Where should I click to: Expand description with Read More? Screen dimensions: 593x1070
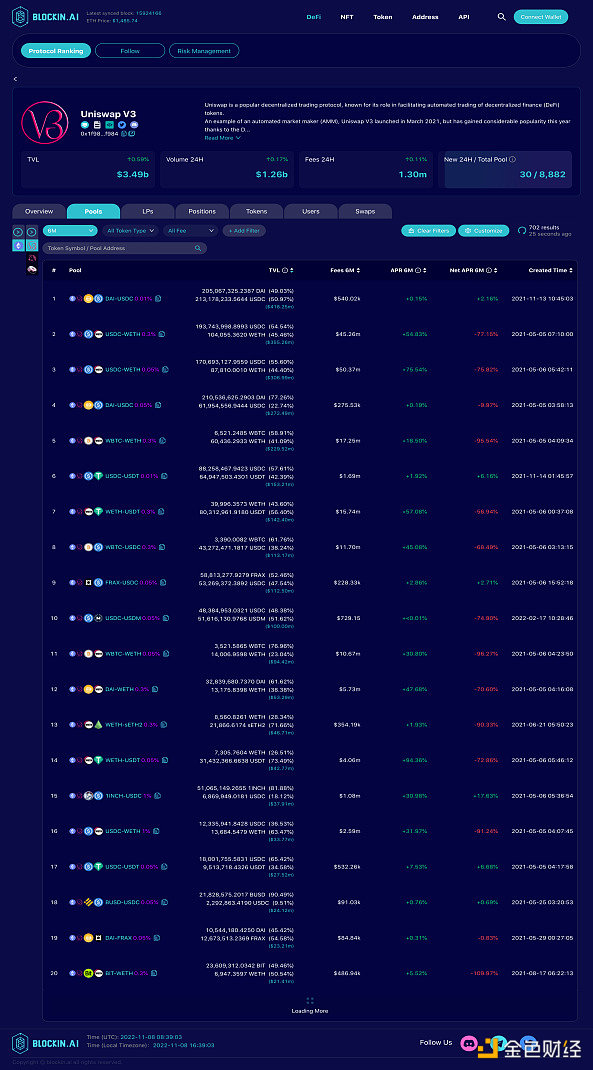tap(222, 138)
